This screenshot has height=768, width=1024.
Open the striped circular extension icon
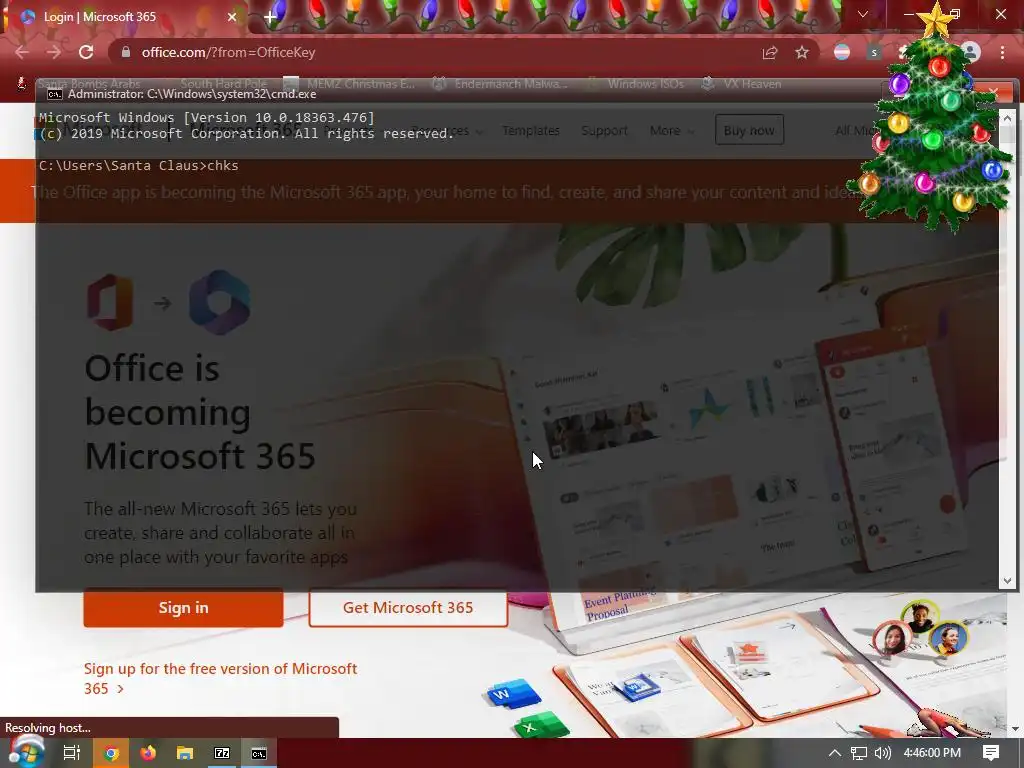pyautogui.click(x=842, y=52)
